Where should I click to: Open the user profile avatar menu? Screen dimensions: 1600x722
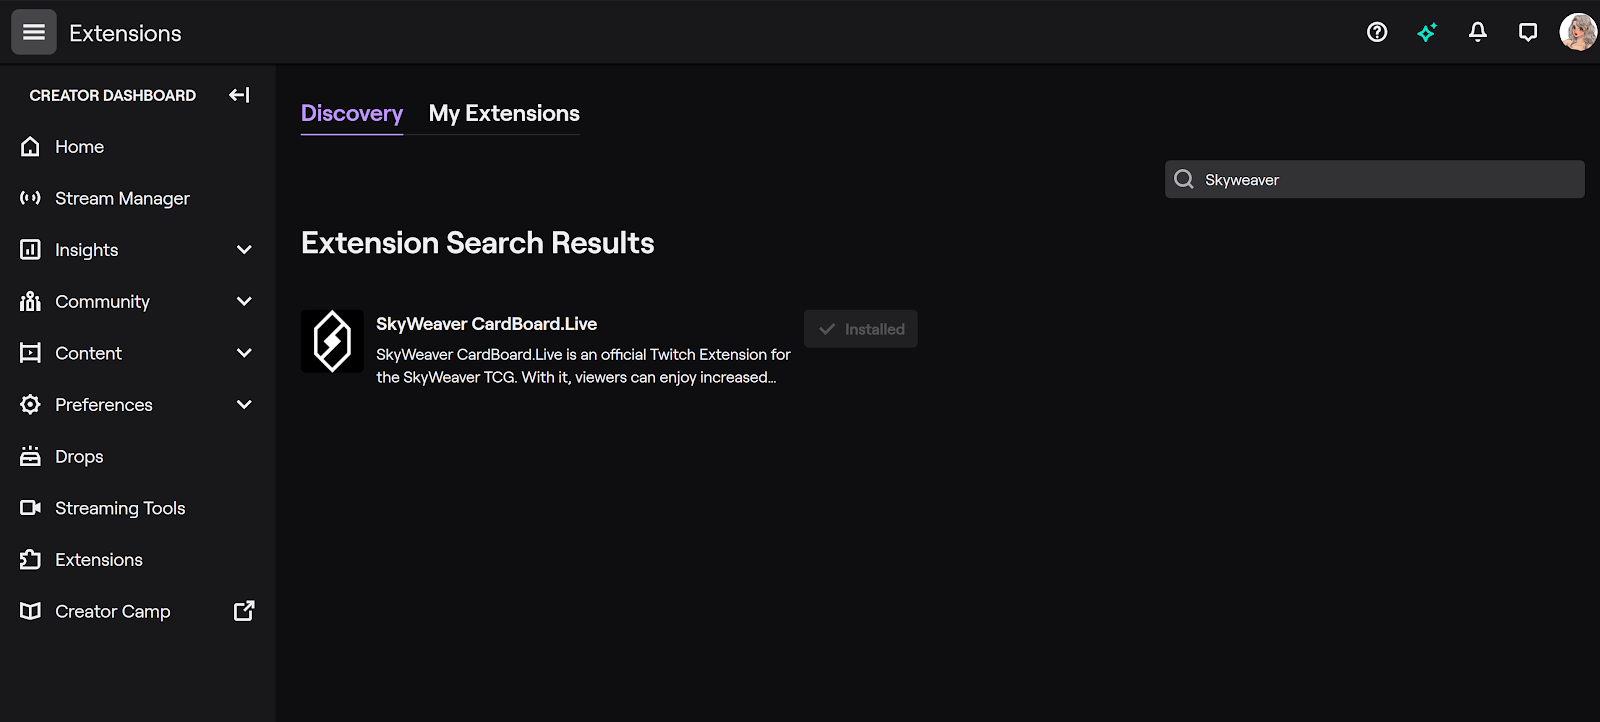pos(1578,32)
